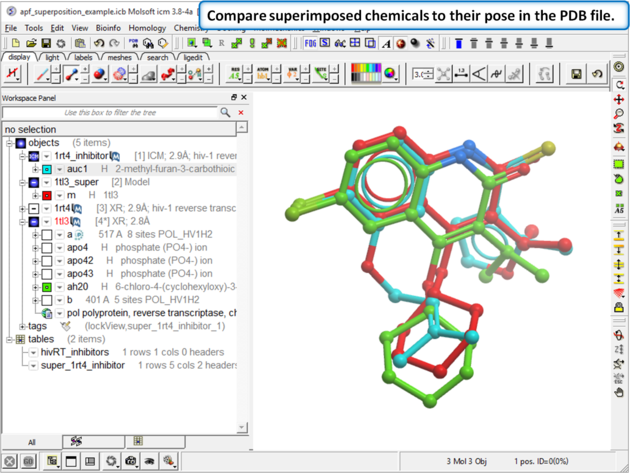Select the hivRT_inhibitors table entry
Viewport: 630px width, 473px height.
[75, 352]
